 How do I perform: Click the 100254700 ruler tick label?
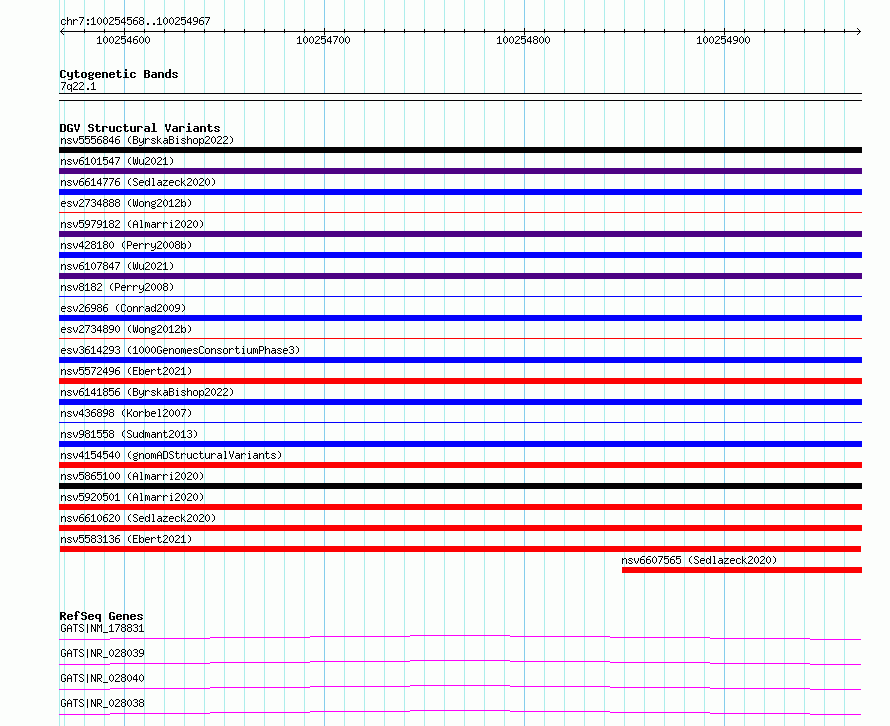pyautogui.click(x=323, y=40)
